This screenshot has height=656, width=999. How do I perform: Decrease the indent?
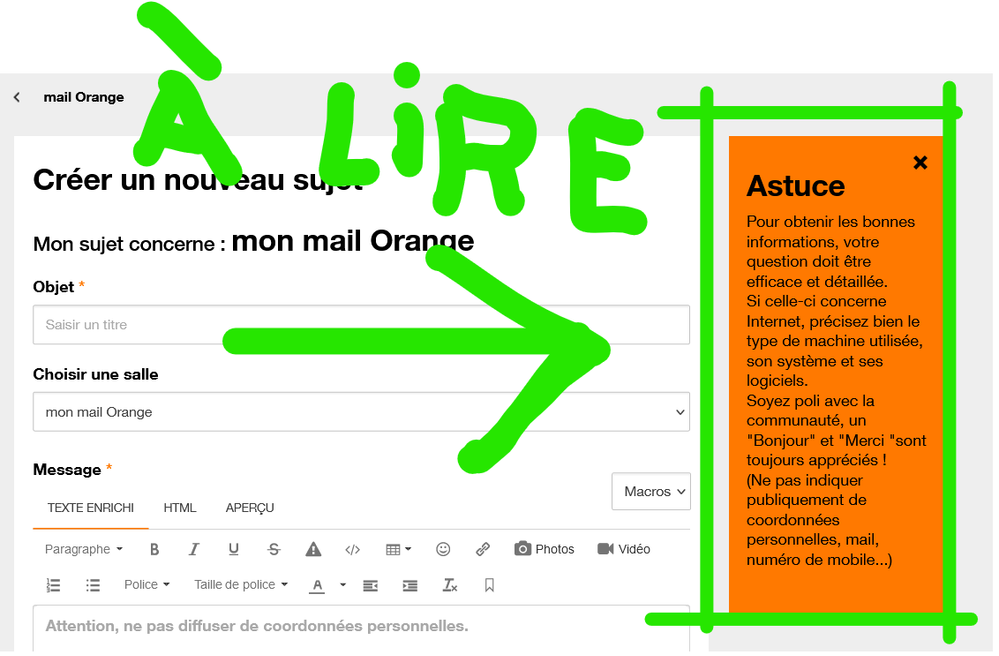tap(370, 586)
